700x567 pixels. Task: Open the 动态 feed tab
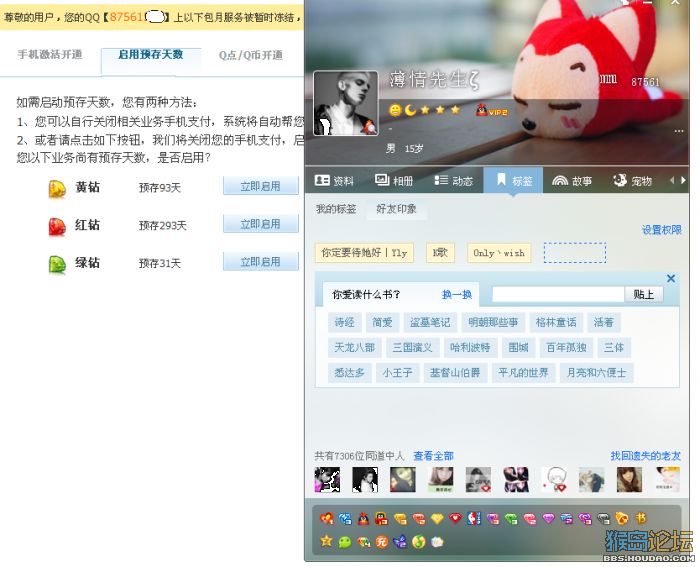click(x=454, y=181)
